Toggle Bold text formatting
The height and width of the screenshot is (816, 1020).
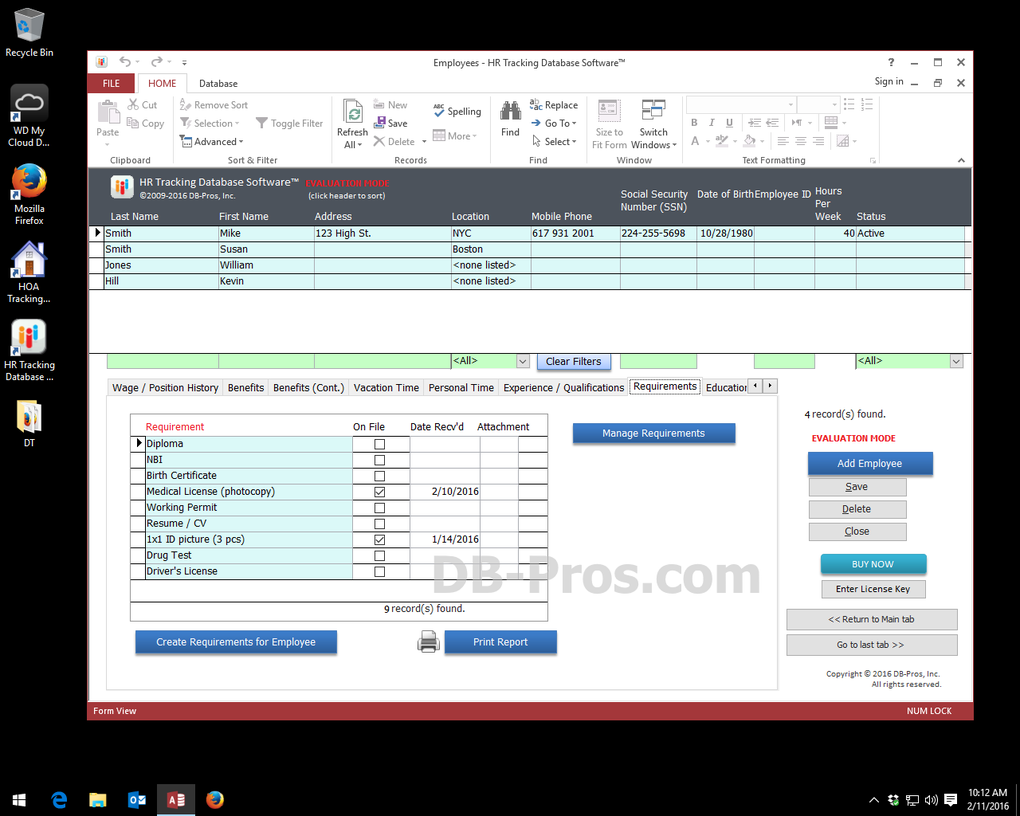click(x=694, y=122)
